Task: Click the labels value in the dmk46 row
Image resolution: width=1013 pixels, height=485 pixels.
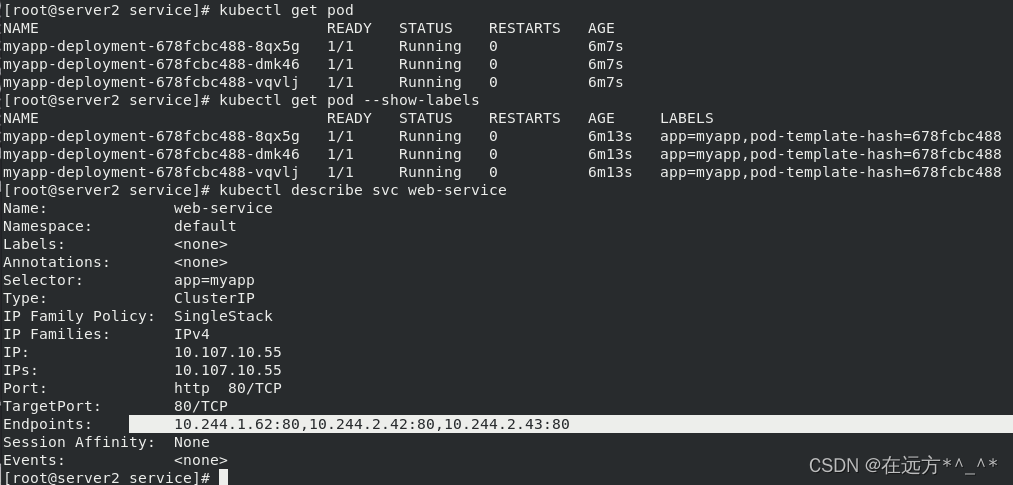Action: [830, 154]
